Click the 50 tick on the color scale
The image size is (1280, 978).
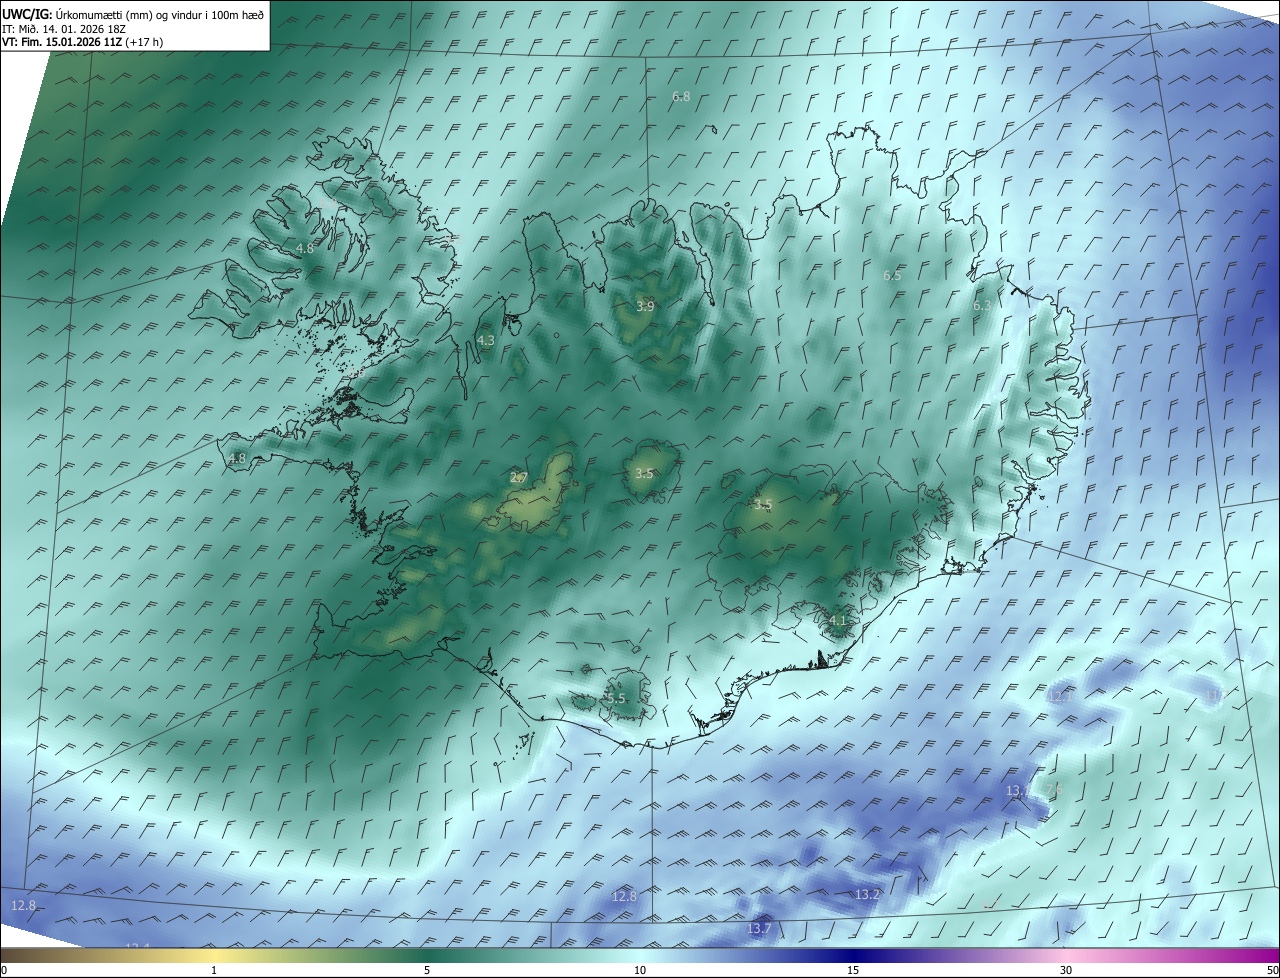[1272, 970]
